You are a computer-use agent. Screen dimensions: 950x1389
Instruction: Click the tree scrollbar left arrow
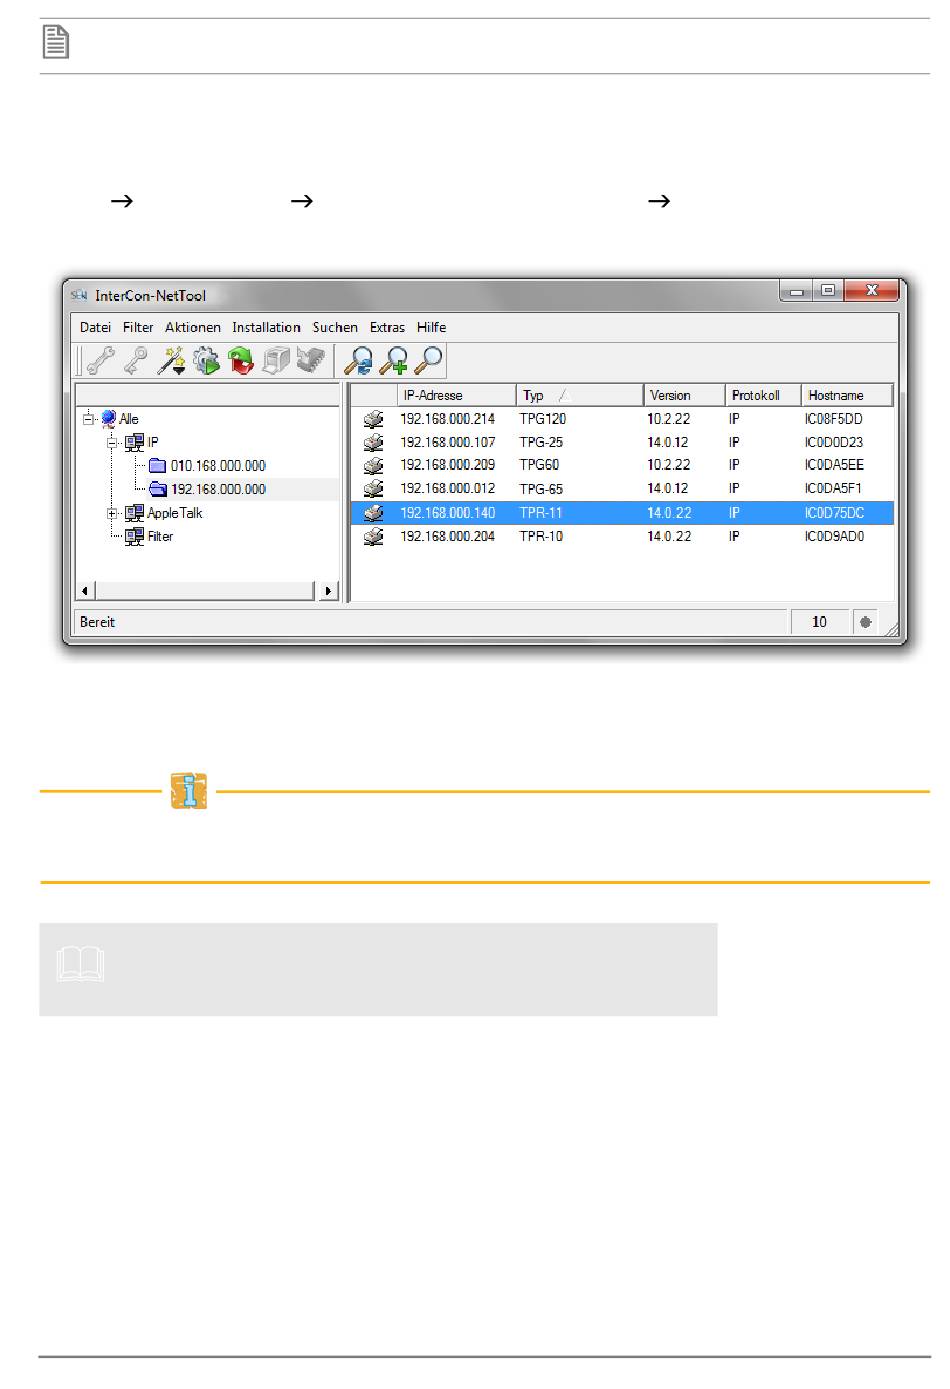(85, 591)
